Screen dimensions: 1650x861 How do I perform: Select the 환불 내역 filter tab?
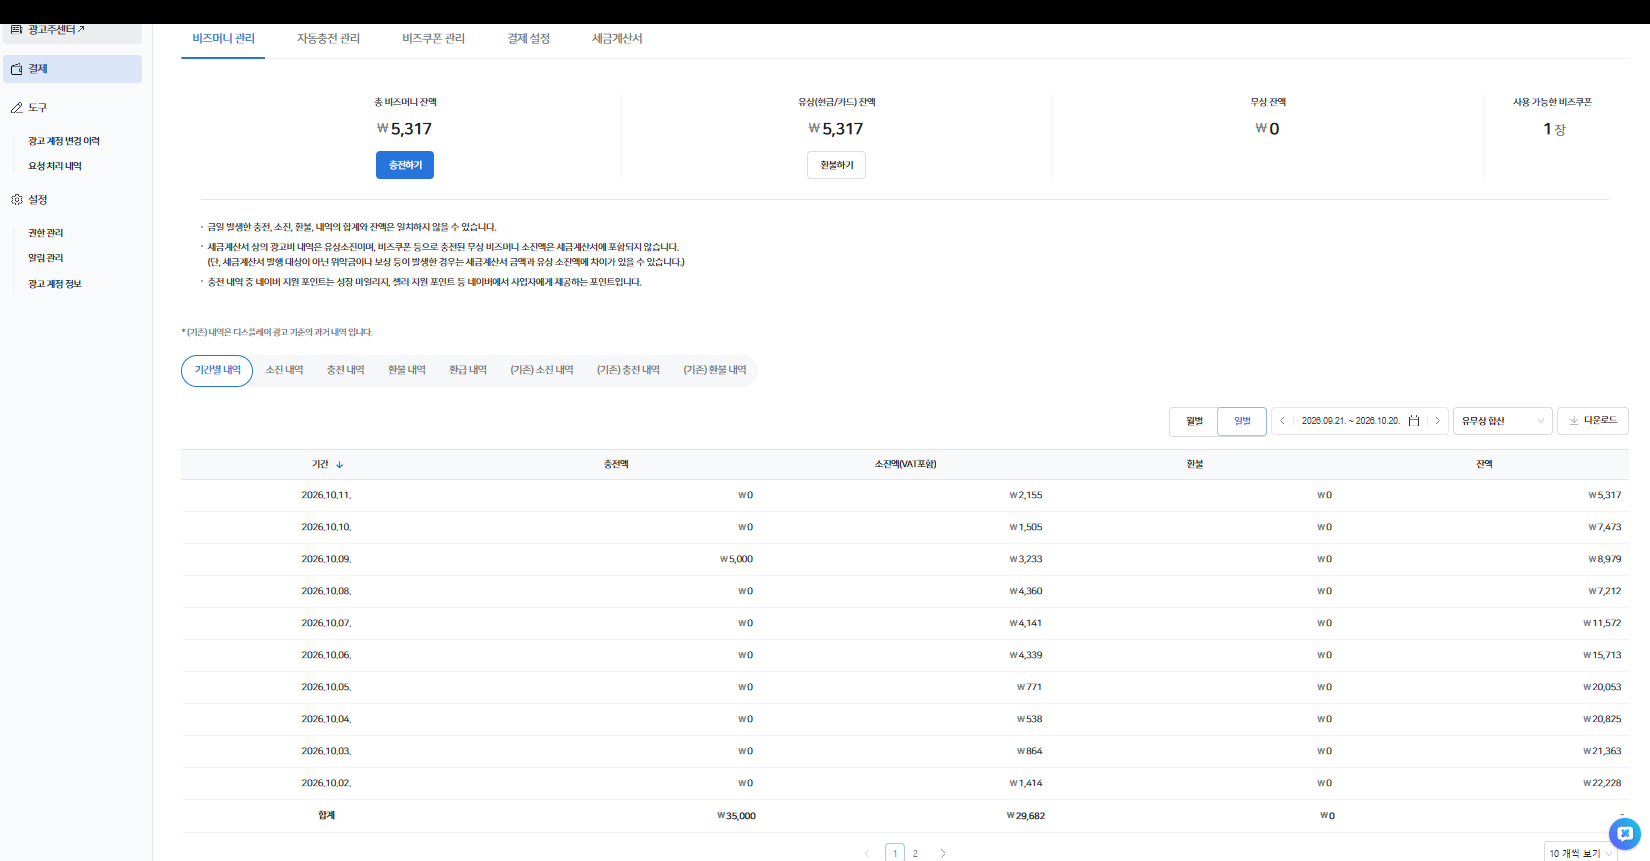(407, 371)
